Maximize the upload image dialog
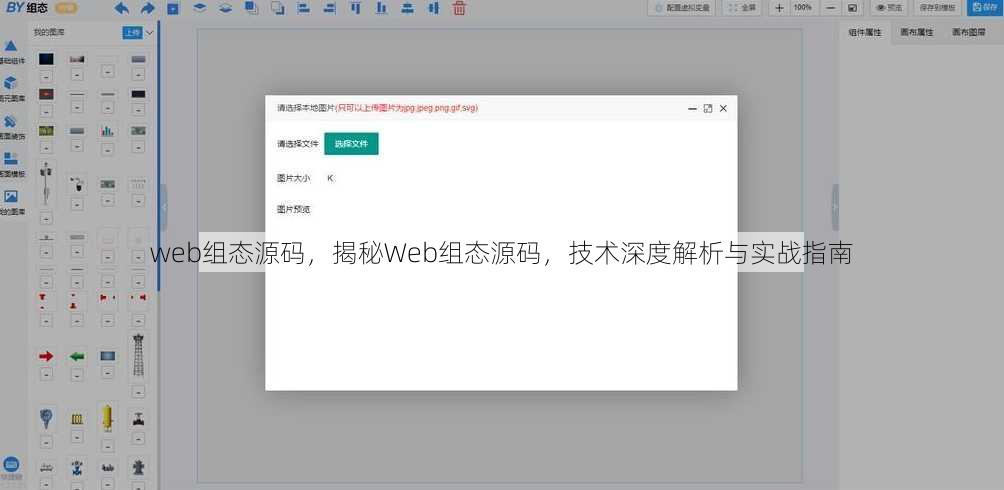Screen dimensions: 1004x490 (x=708, y=109)
